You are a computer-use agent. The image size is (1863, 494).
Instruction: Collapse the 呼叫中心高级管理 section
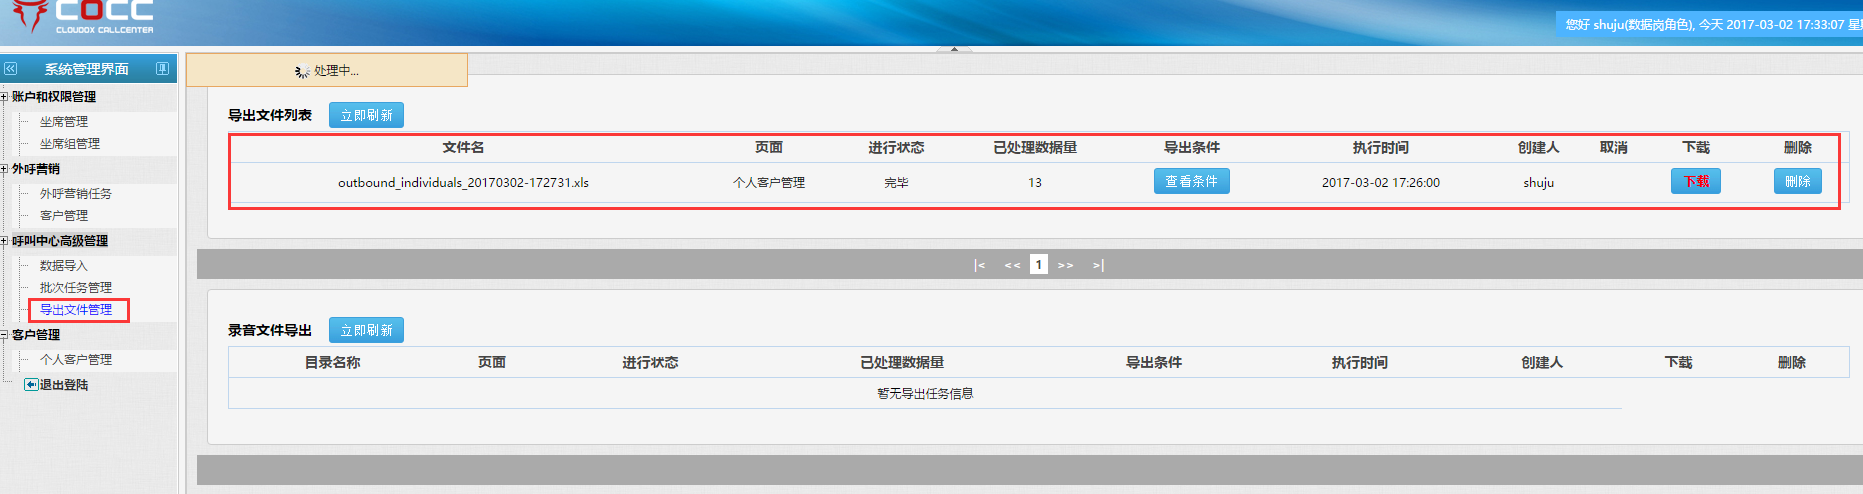(x=4, y=241)
